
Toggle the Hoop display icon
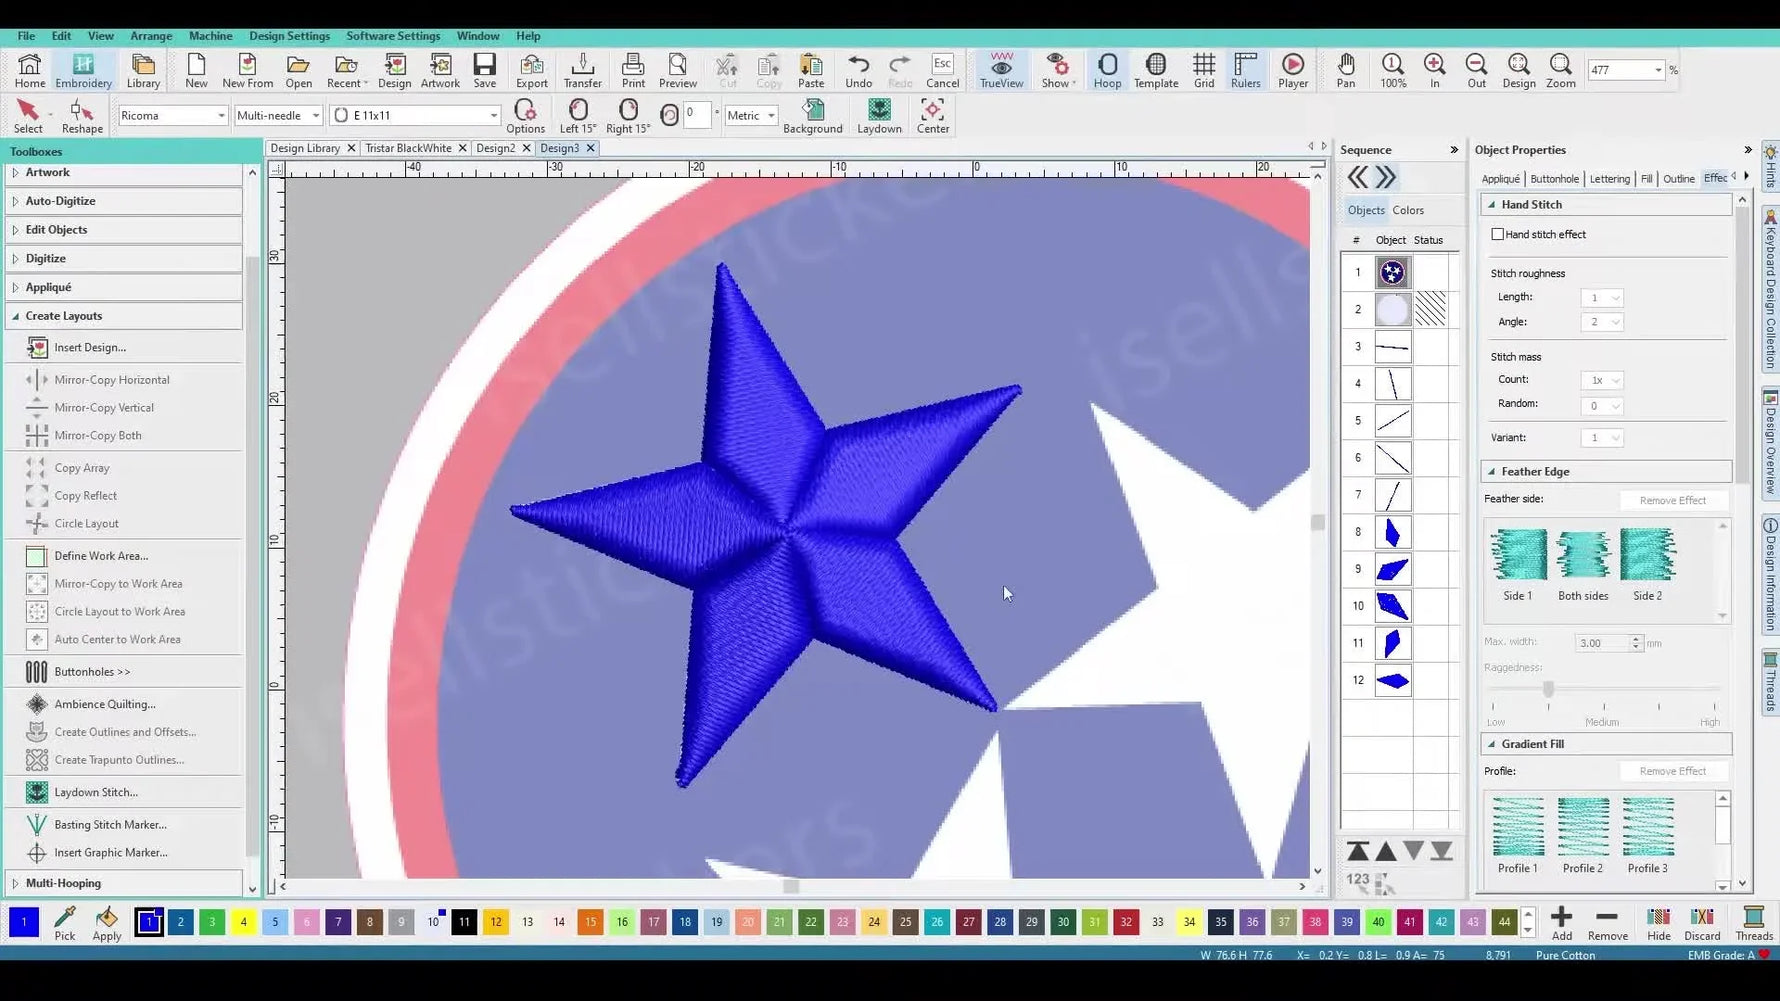(x=1107, y=70)
